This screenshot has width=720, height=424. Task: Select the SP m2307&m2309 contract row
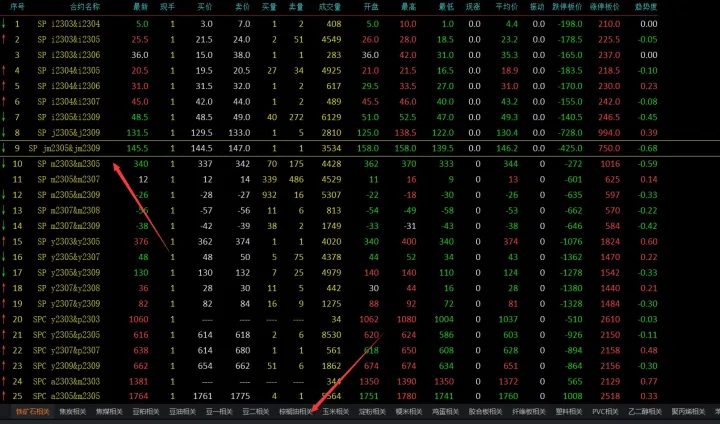(69, 210)
